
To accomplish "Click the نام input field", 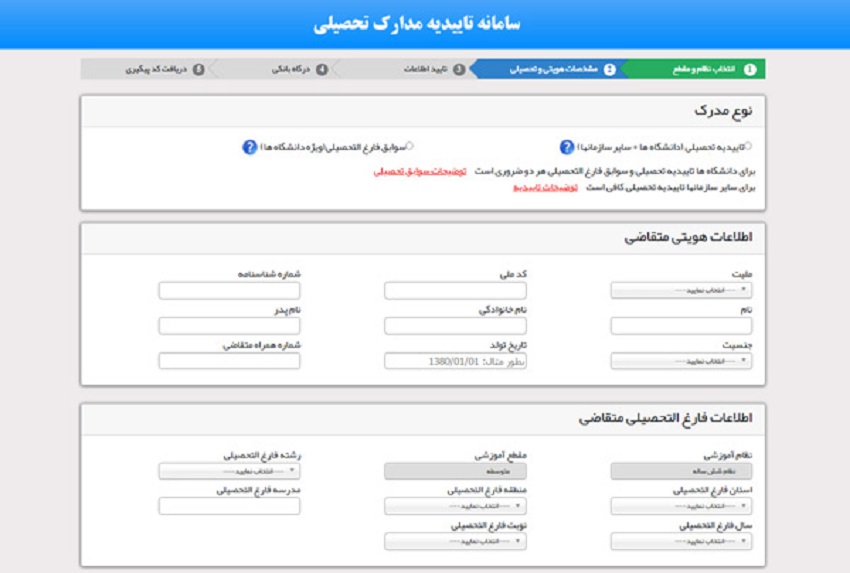I will [681, 326].
